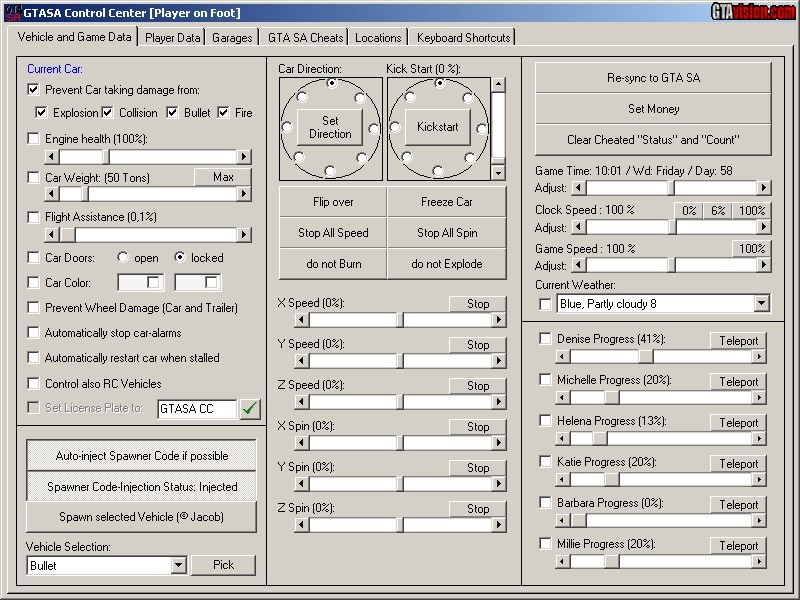Open the Vehicle Selection dropdown
800x600 pixels.
[178, 566]
